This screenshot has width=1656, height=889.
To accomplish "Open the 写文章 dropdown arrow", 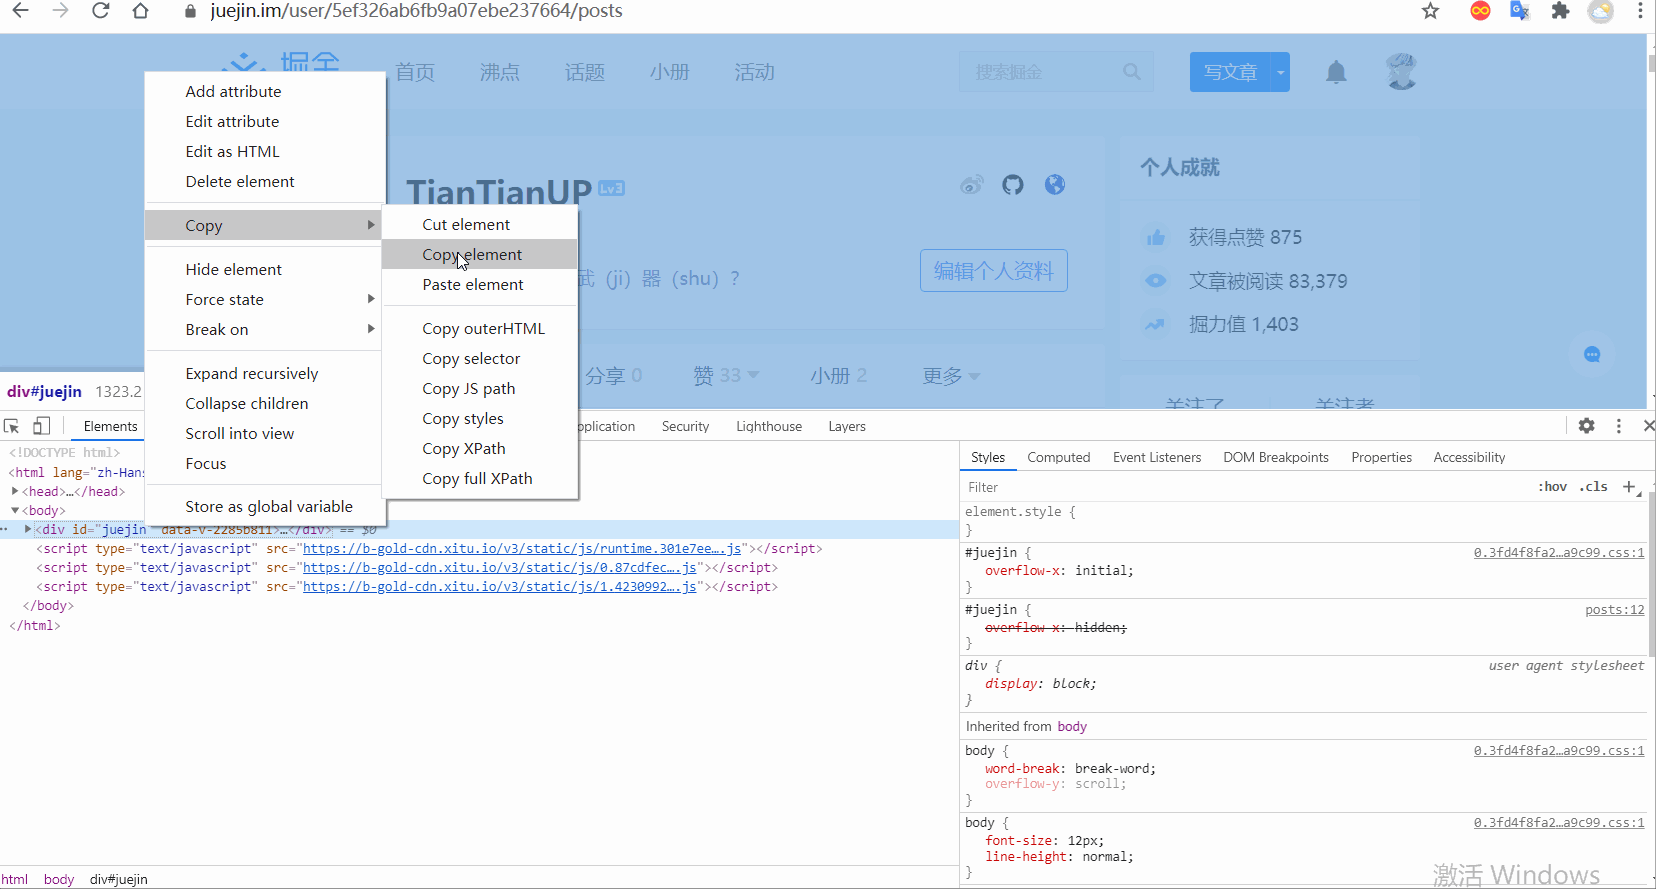I will (x=1280, y=72).
